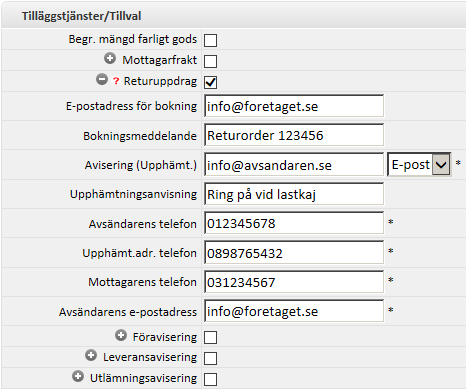This screenshot has width=466, height=390.
Task: Enable Begr. mängd farligt gods checkbox
Action: tap(210, 40)
